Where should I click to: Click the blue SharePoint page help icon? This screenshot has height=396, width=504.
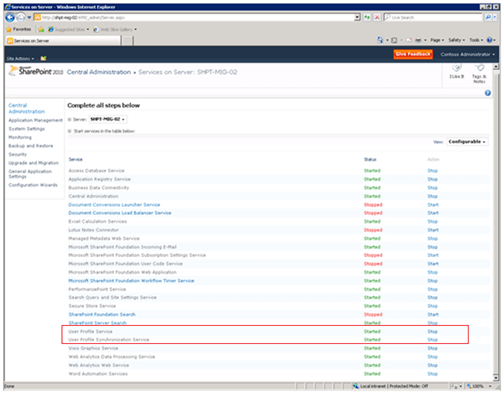click(x=488, y=93)
